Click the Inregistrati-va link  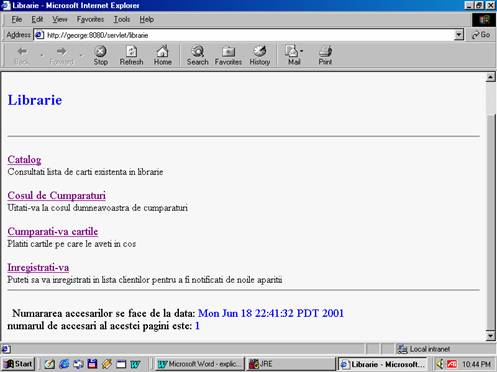[x=38, y=268]
